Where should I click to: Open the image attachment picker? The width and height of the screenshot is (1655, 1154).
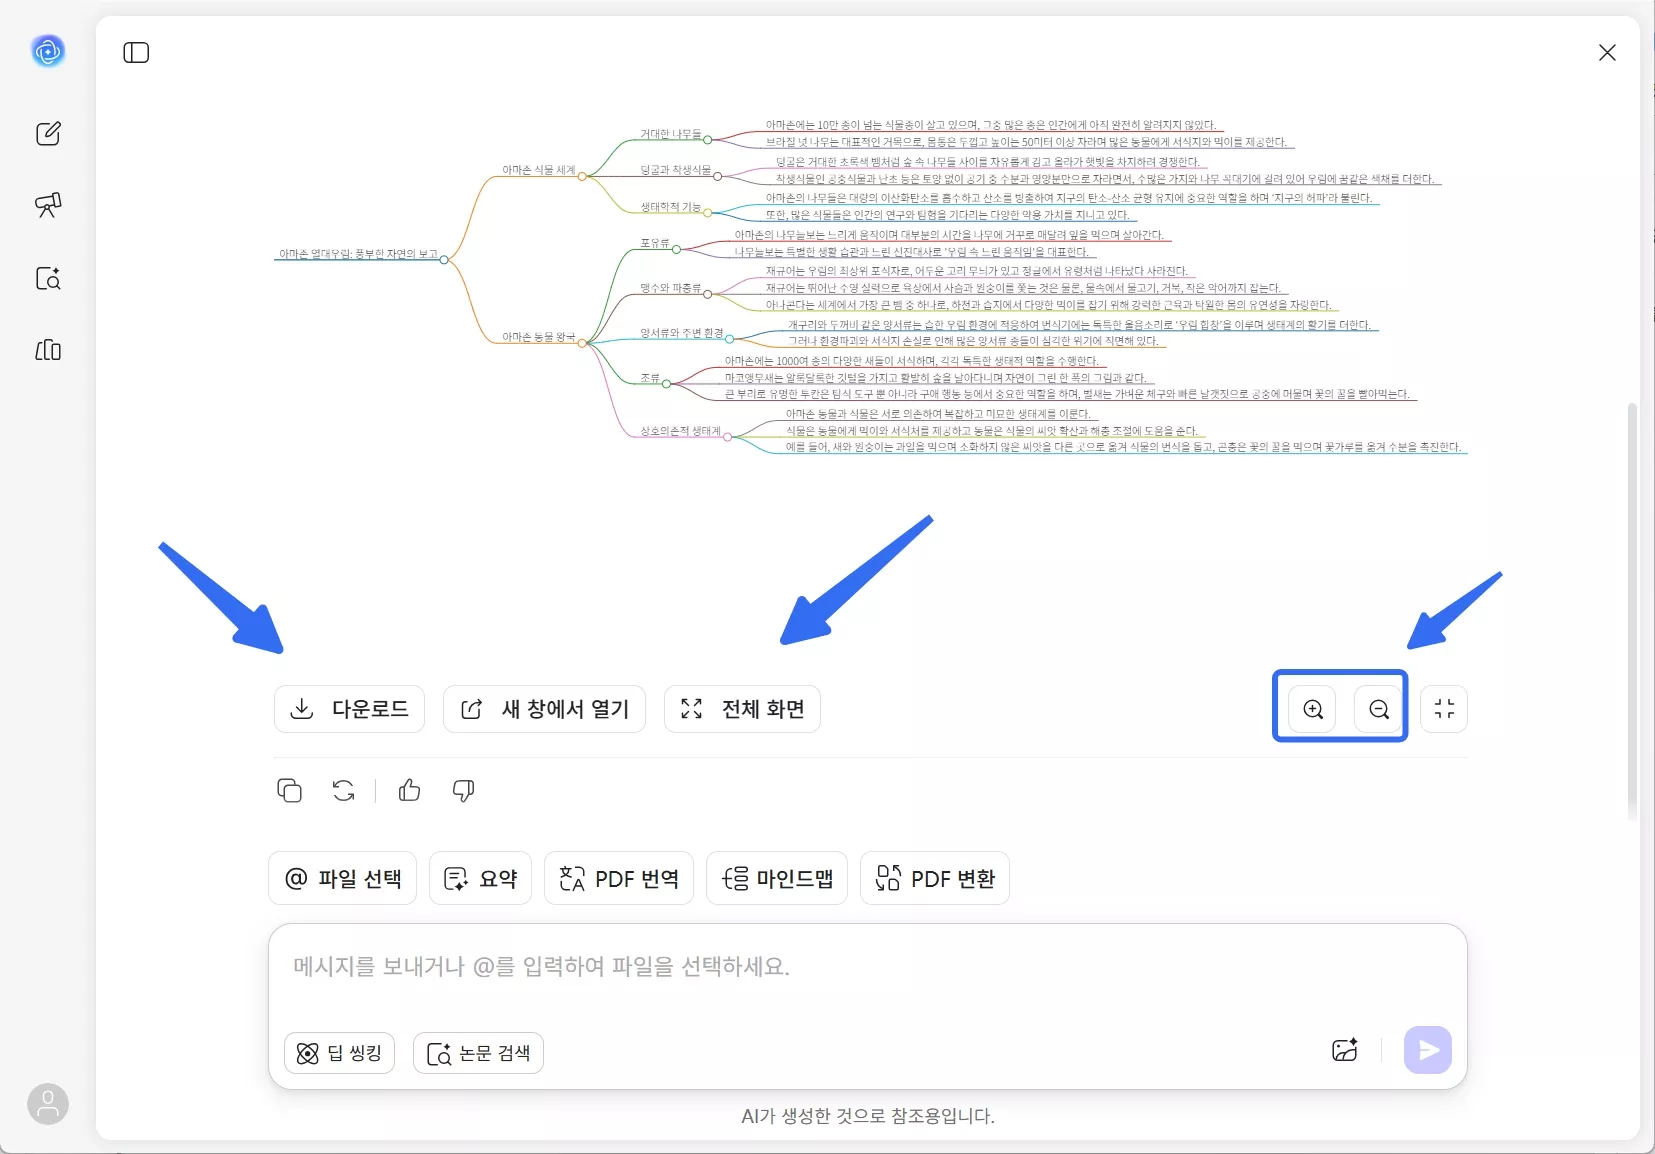(1343, 1050)
